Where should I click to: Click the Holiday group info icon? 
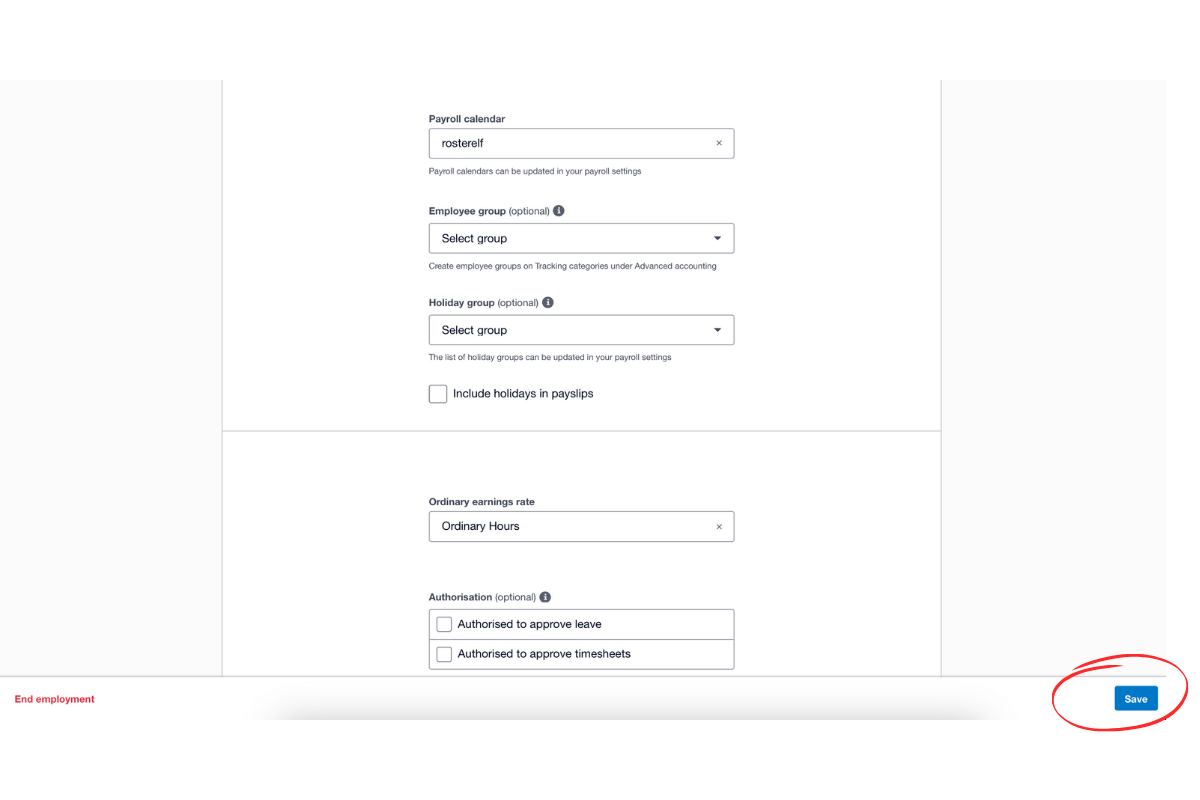[x=547, y=302]
